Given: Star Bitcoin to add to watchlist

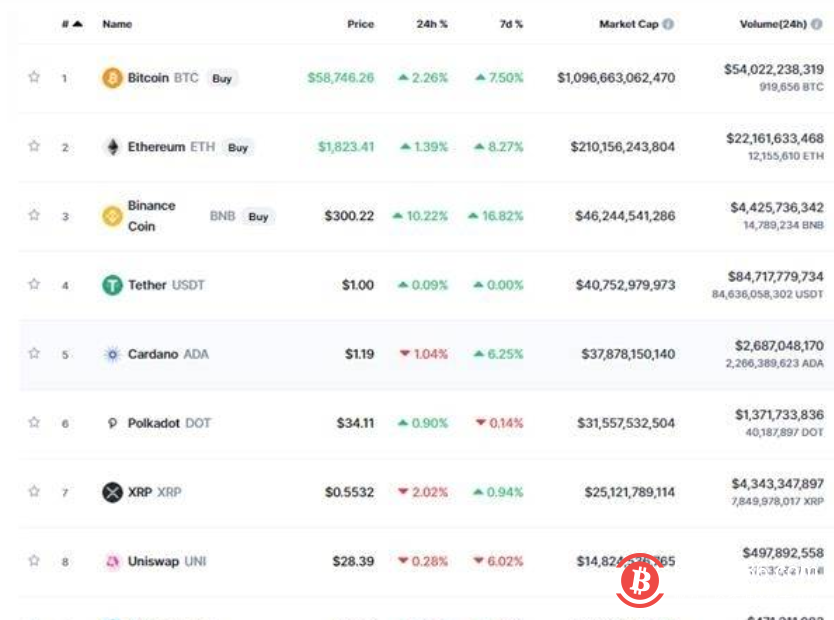Looking at the screenshot, I should [34, 77].
